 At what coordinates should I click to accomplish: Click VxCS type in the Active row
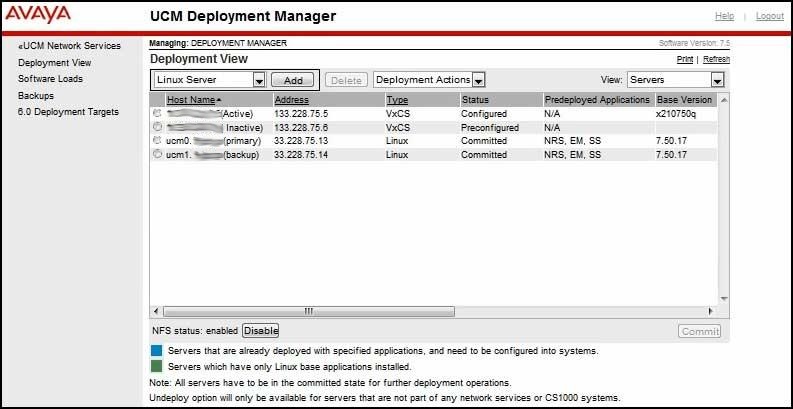[x=398, y=114]
